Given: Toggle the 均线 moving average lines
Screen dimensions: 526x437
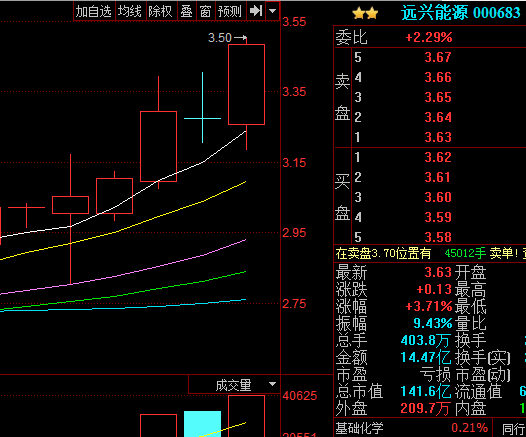Looking at the screenshot, I should (130, 11).
